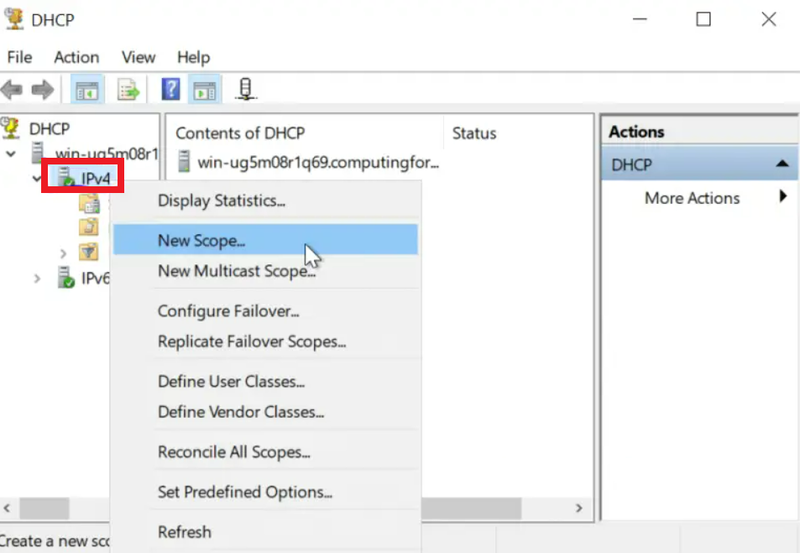Screen dimensions: 800x553
Task: Click the contents pane horizontal scrollbar thumb
Action: click(x=471, y=508)
